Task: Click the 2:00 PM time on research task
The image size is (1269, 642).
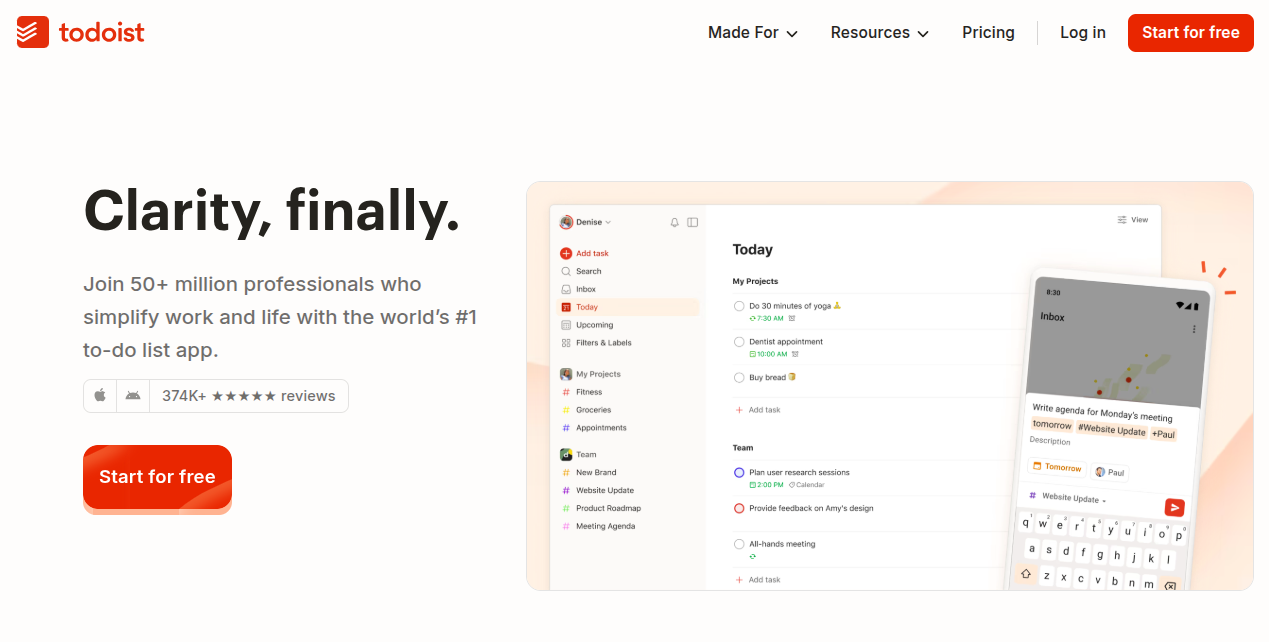Action: point(766,484)
